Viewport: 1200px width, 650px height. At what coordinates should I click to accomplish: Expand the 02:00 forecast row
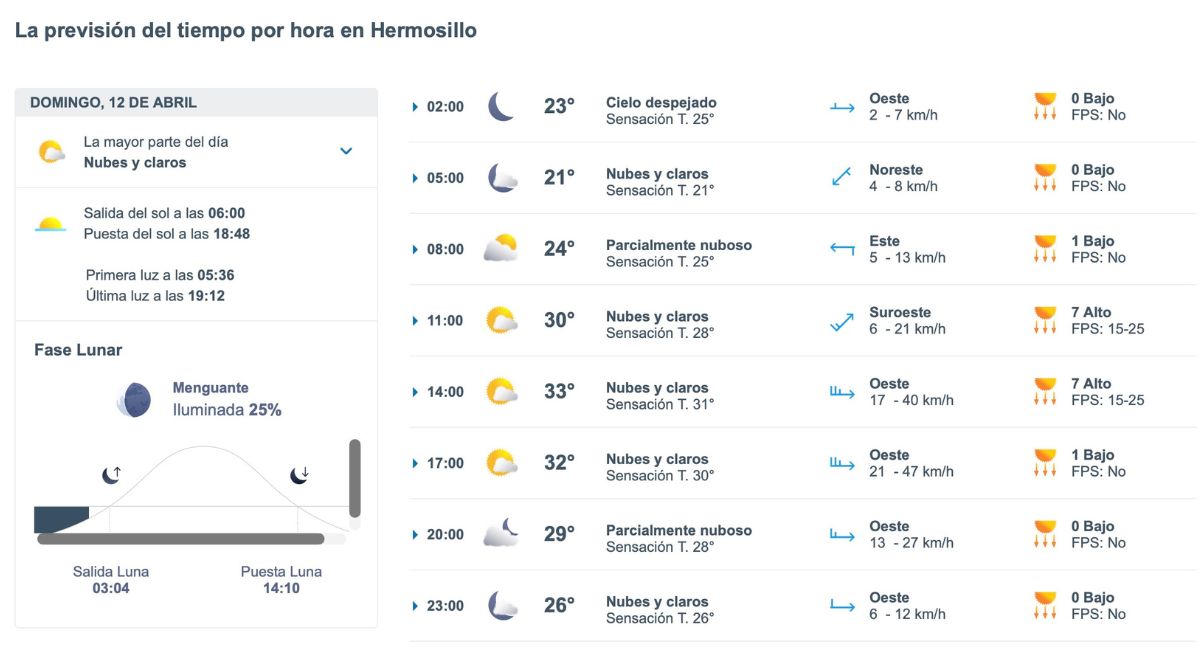coord(413,105)
